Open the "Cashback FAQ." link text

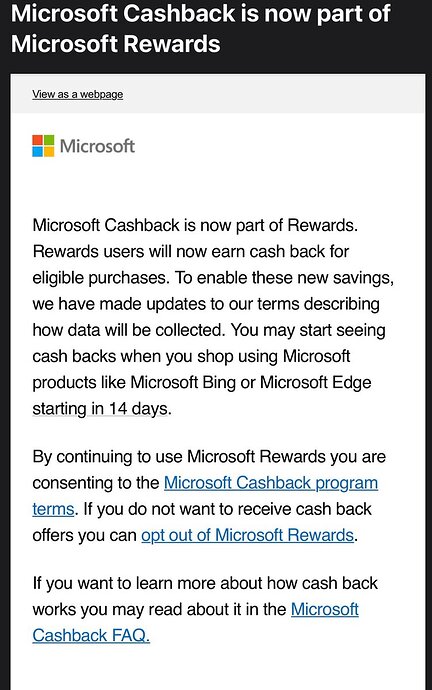pyautogui.click(x=91, y=635)
